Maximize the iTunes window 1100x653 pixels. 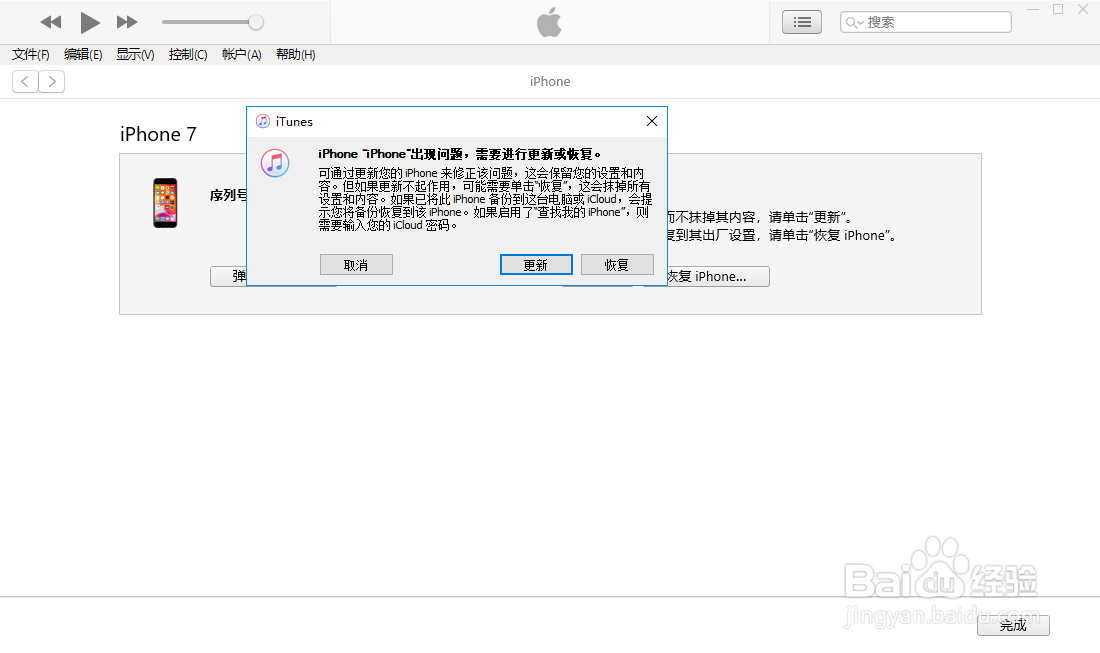coord(1058,9)
